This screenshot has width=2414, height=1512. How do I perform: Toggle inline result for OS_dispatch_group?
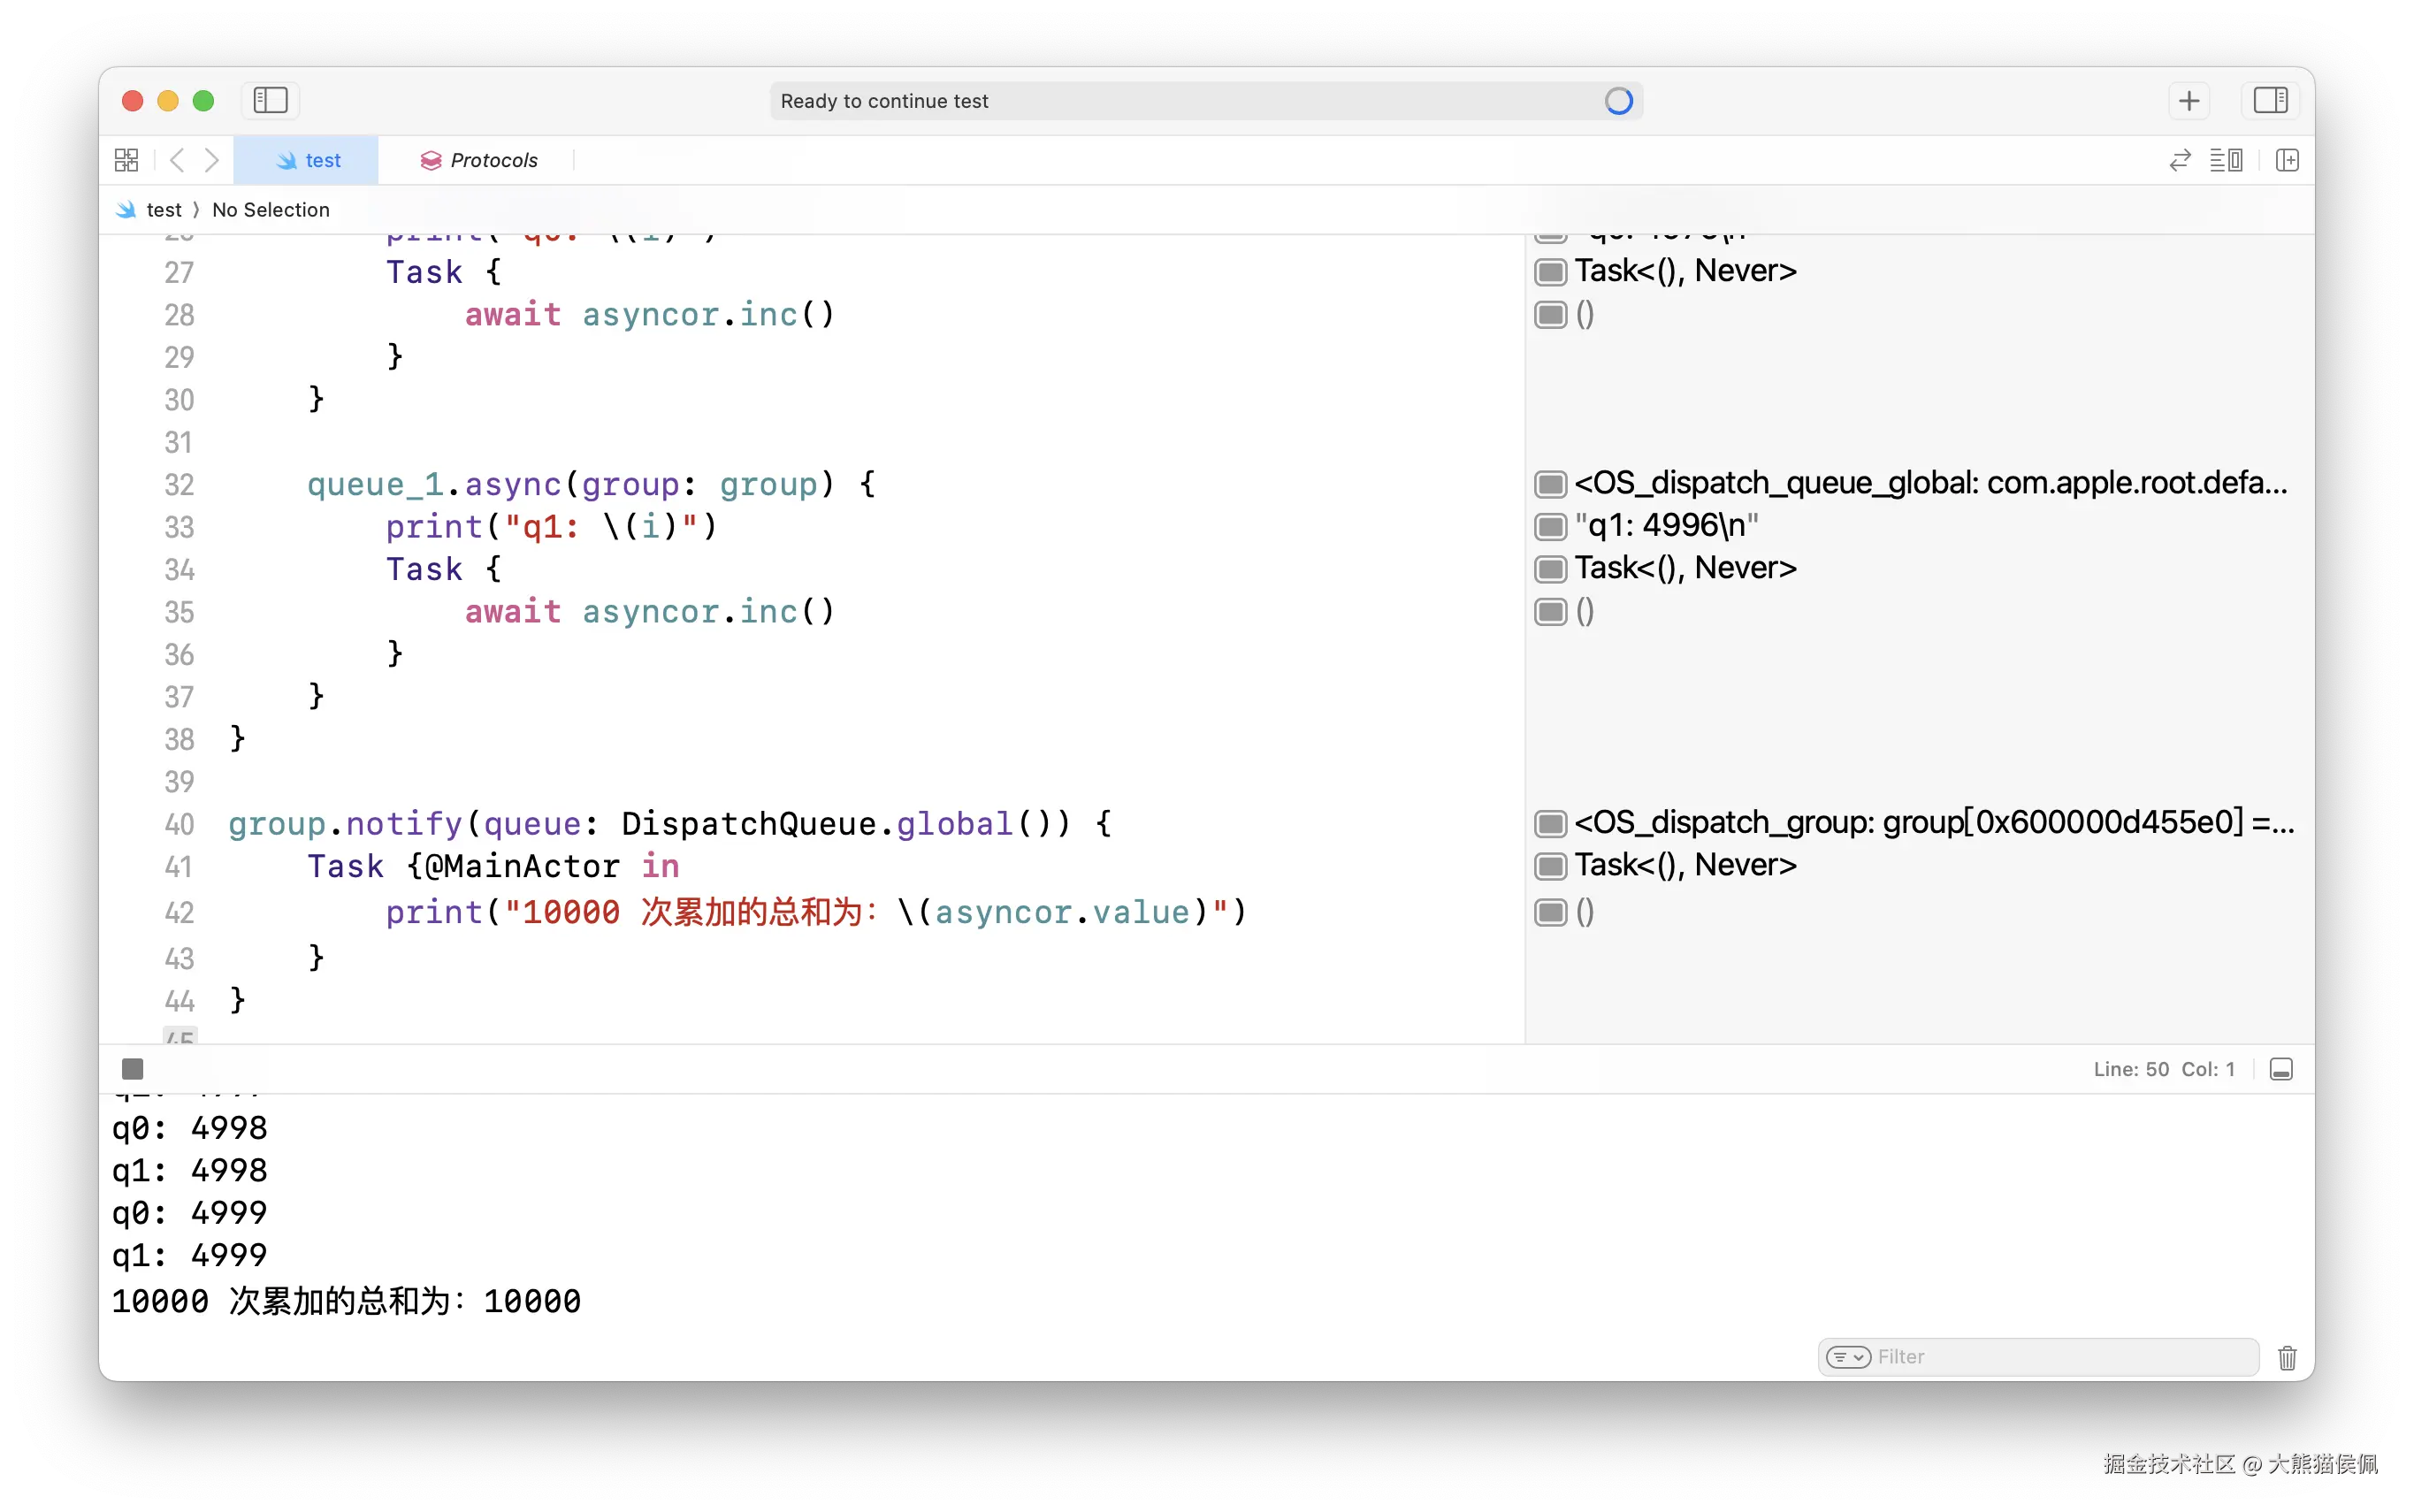tap(1551, 823)
